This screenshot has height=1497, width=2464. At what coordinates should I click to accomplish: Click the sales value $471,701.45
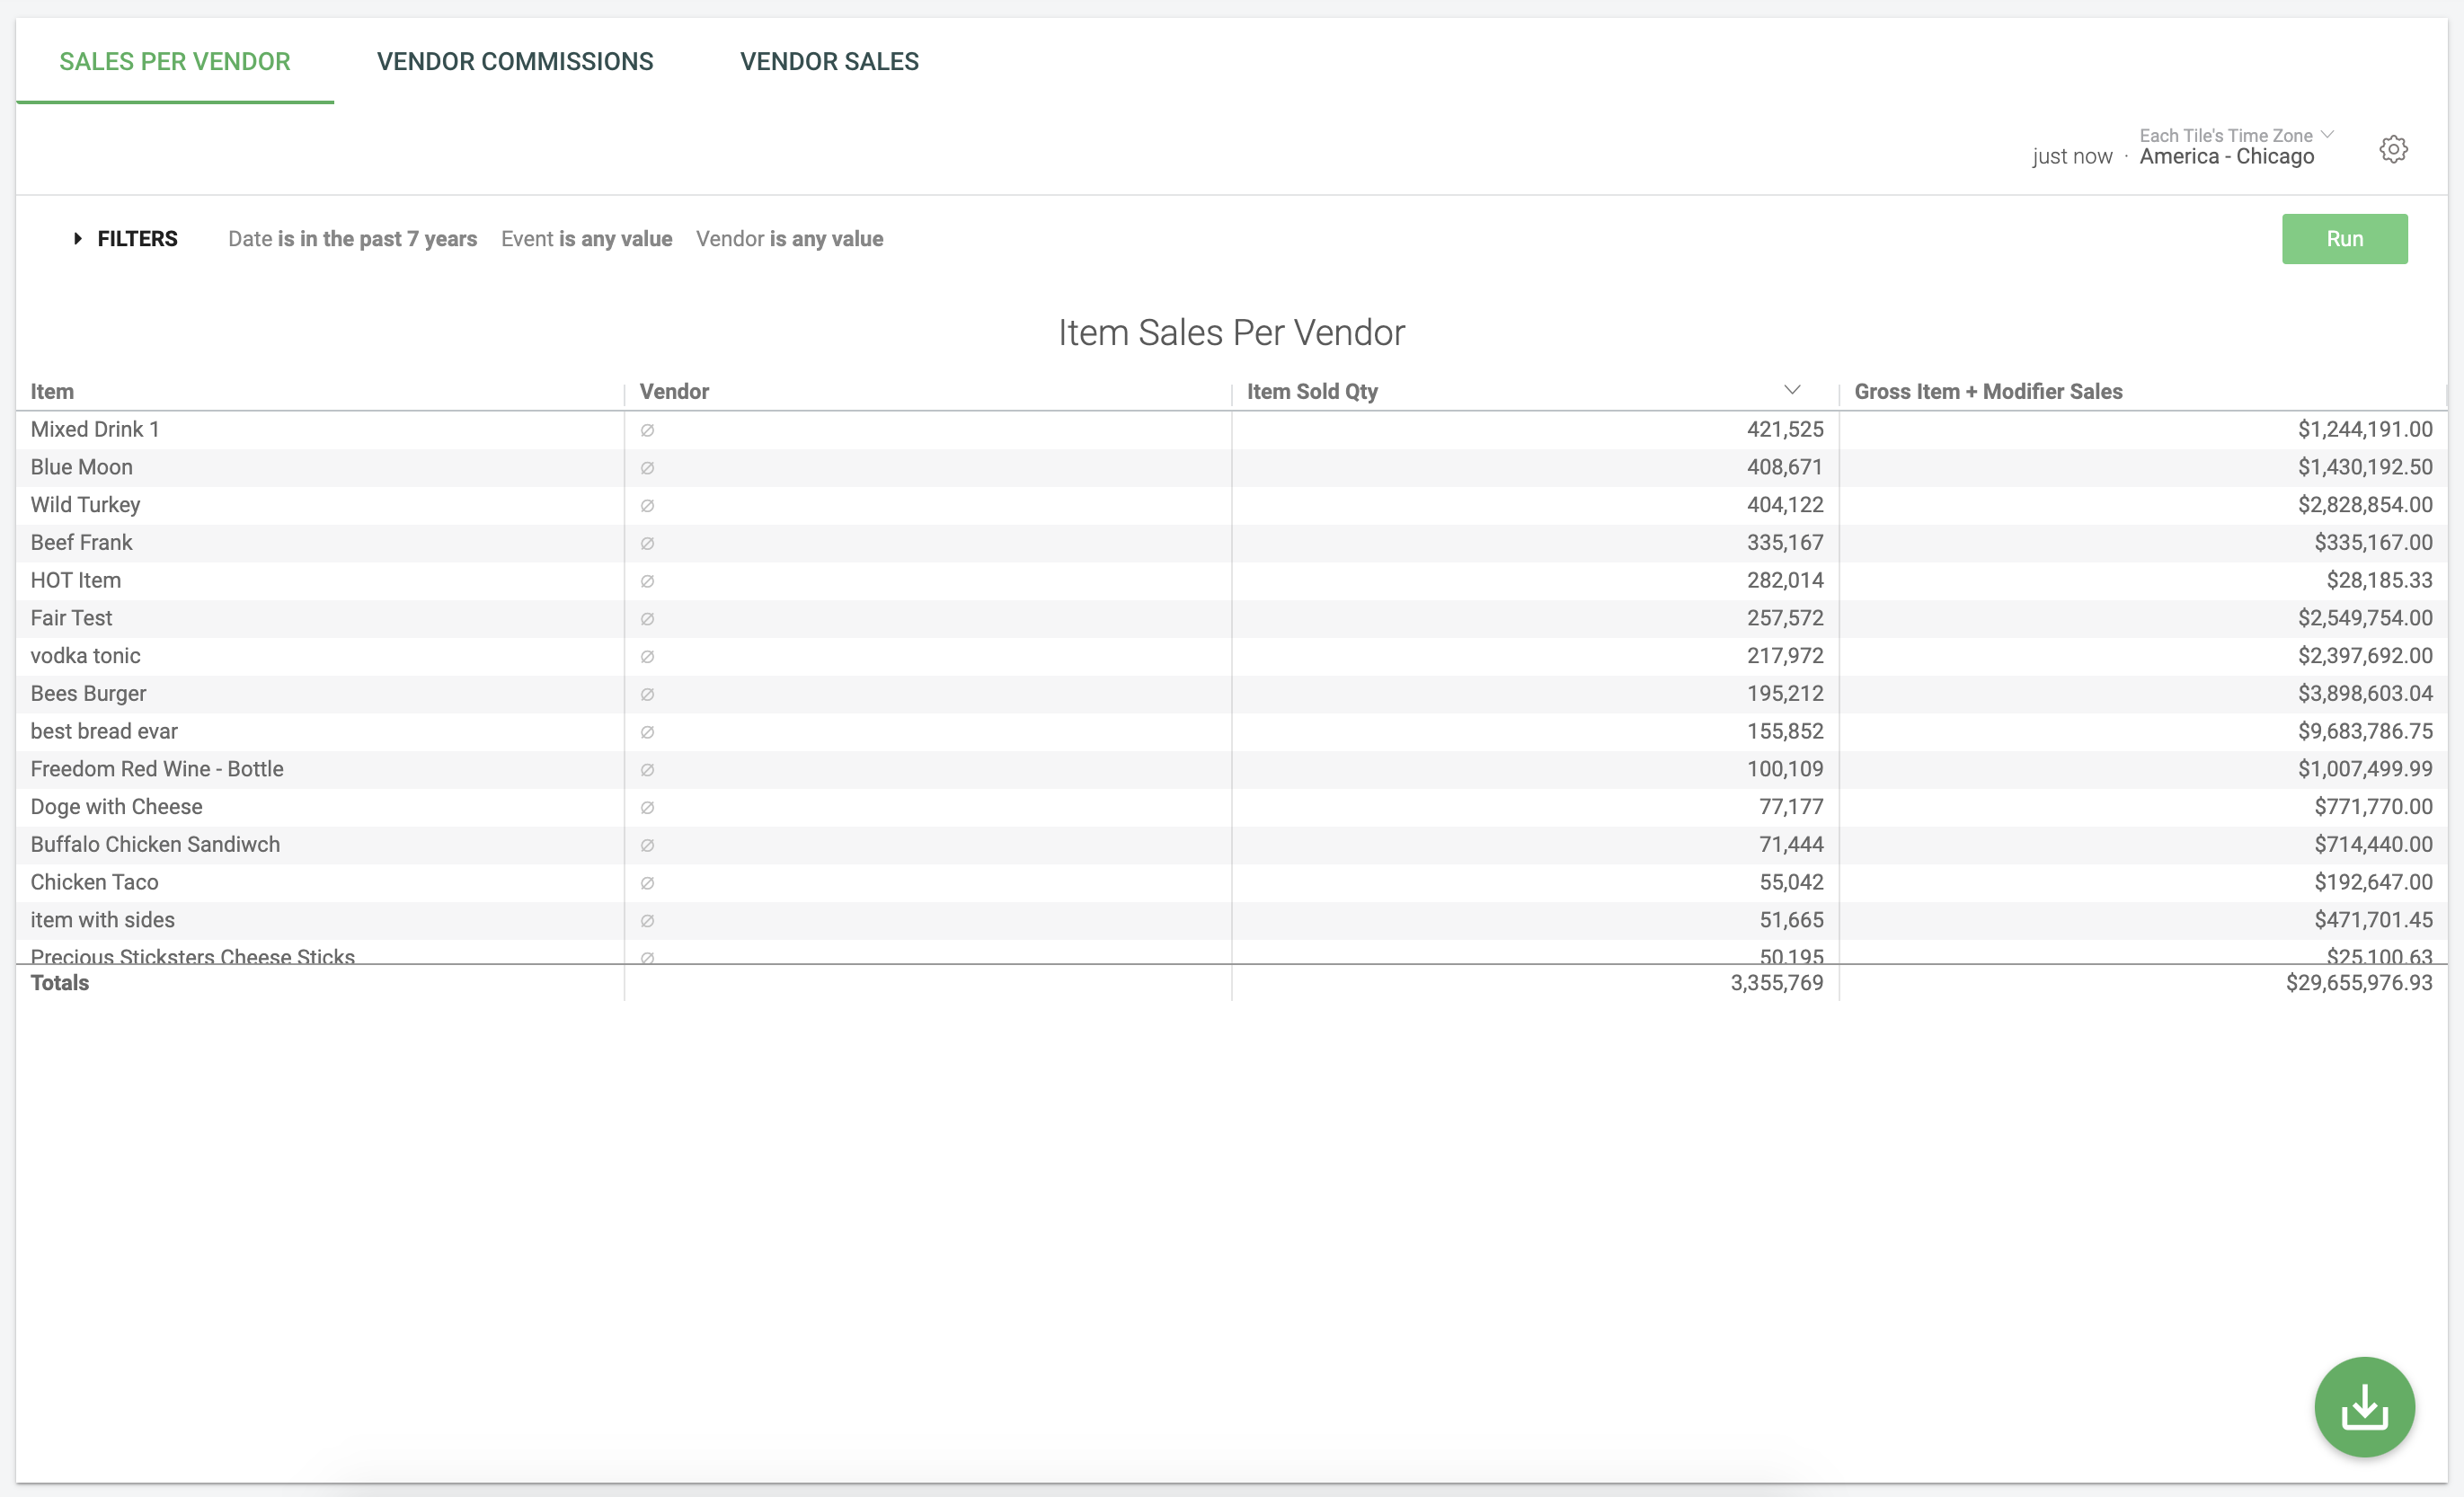coord(2373,920)
